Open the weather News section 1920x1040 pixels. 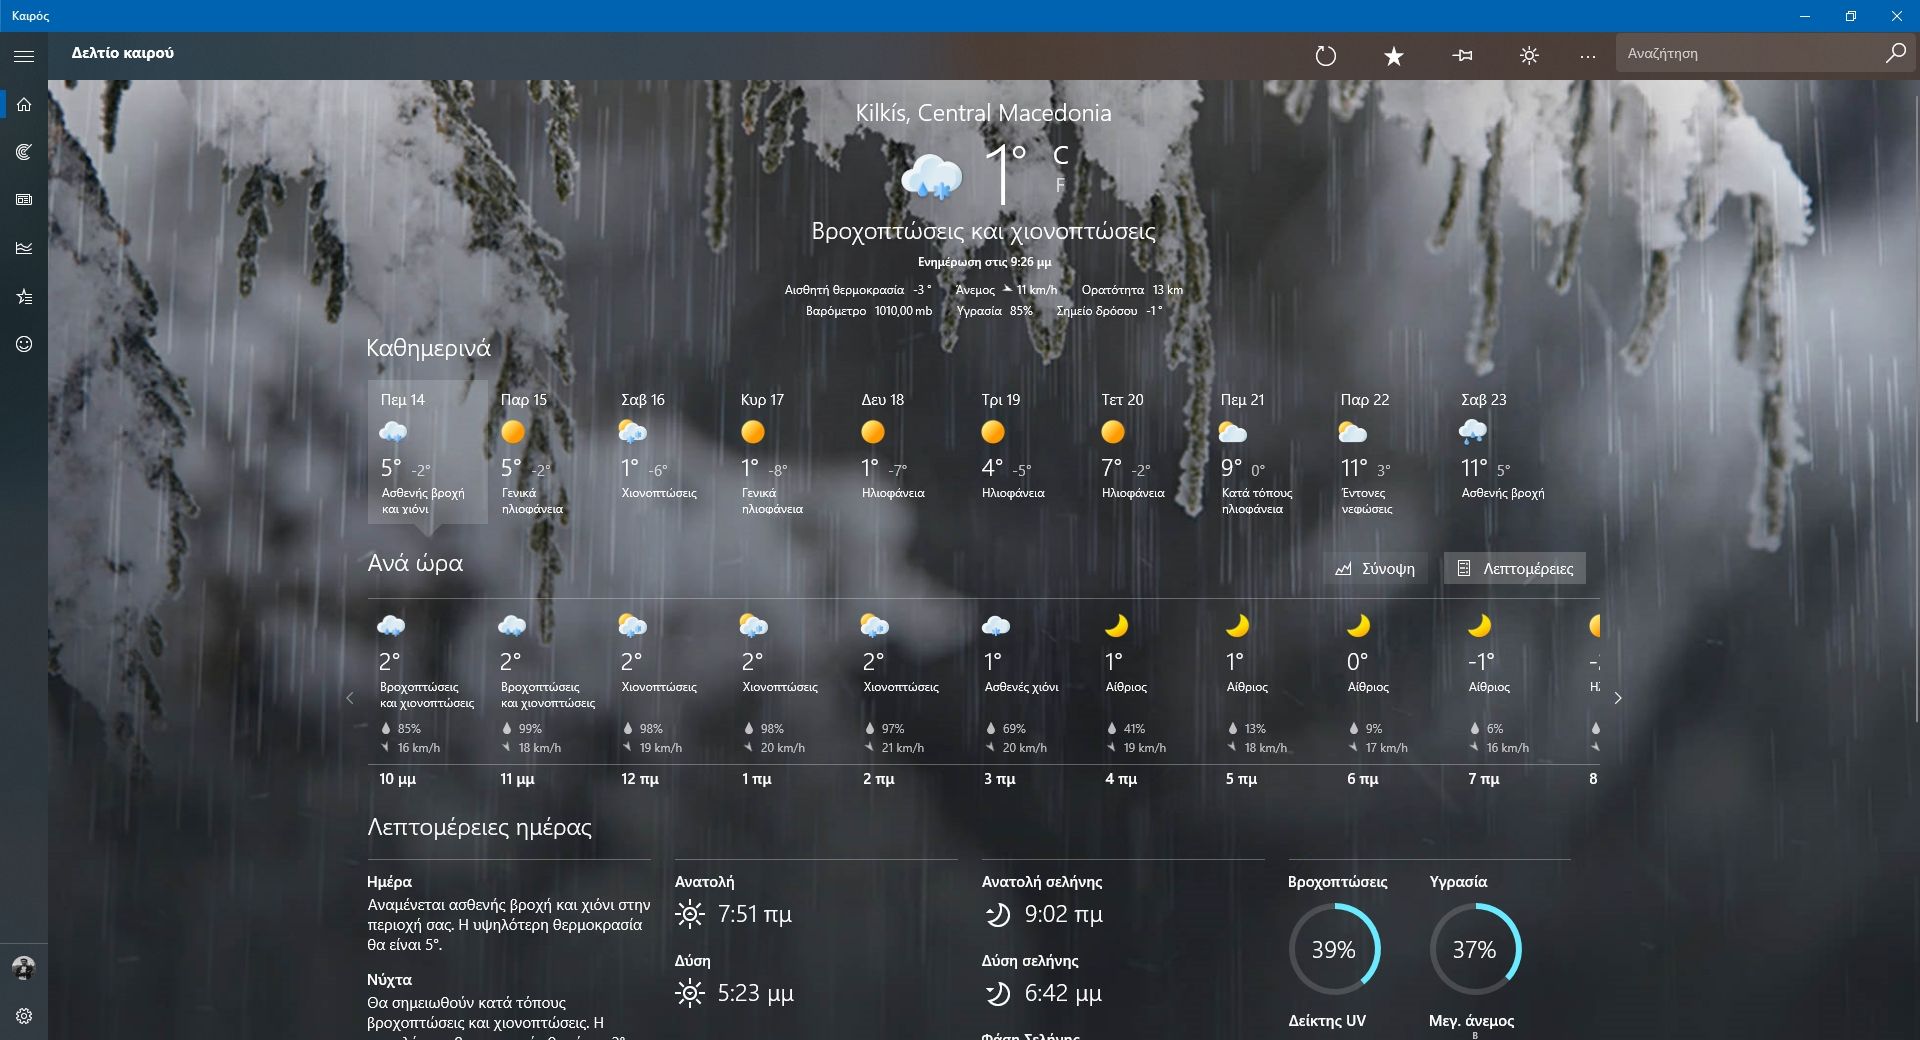pyautogui.click(x=24, y=199)
